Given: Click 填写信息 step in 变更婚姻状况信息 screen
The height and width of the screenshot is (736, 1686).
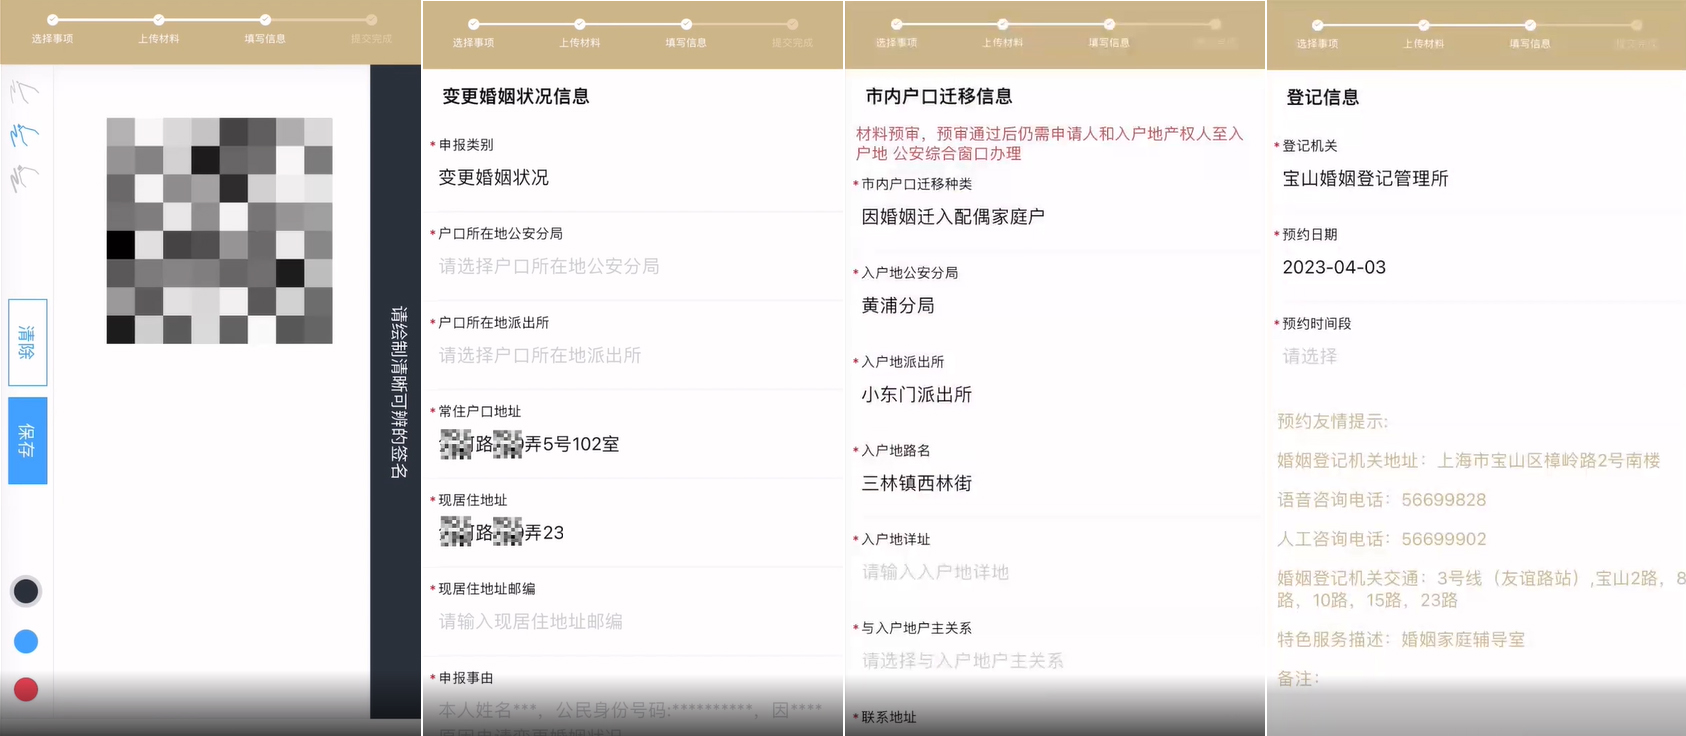Looking at the screenshot, I should (686, 25).
